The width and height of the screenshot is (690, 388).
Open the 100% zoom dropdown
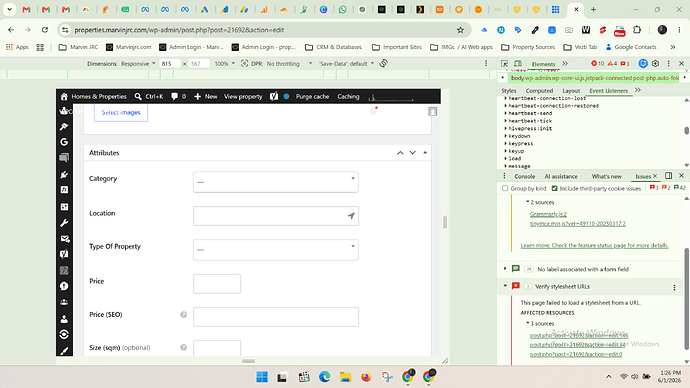[224, 64]
